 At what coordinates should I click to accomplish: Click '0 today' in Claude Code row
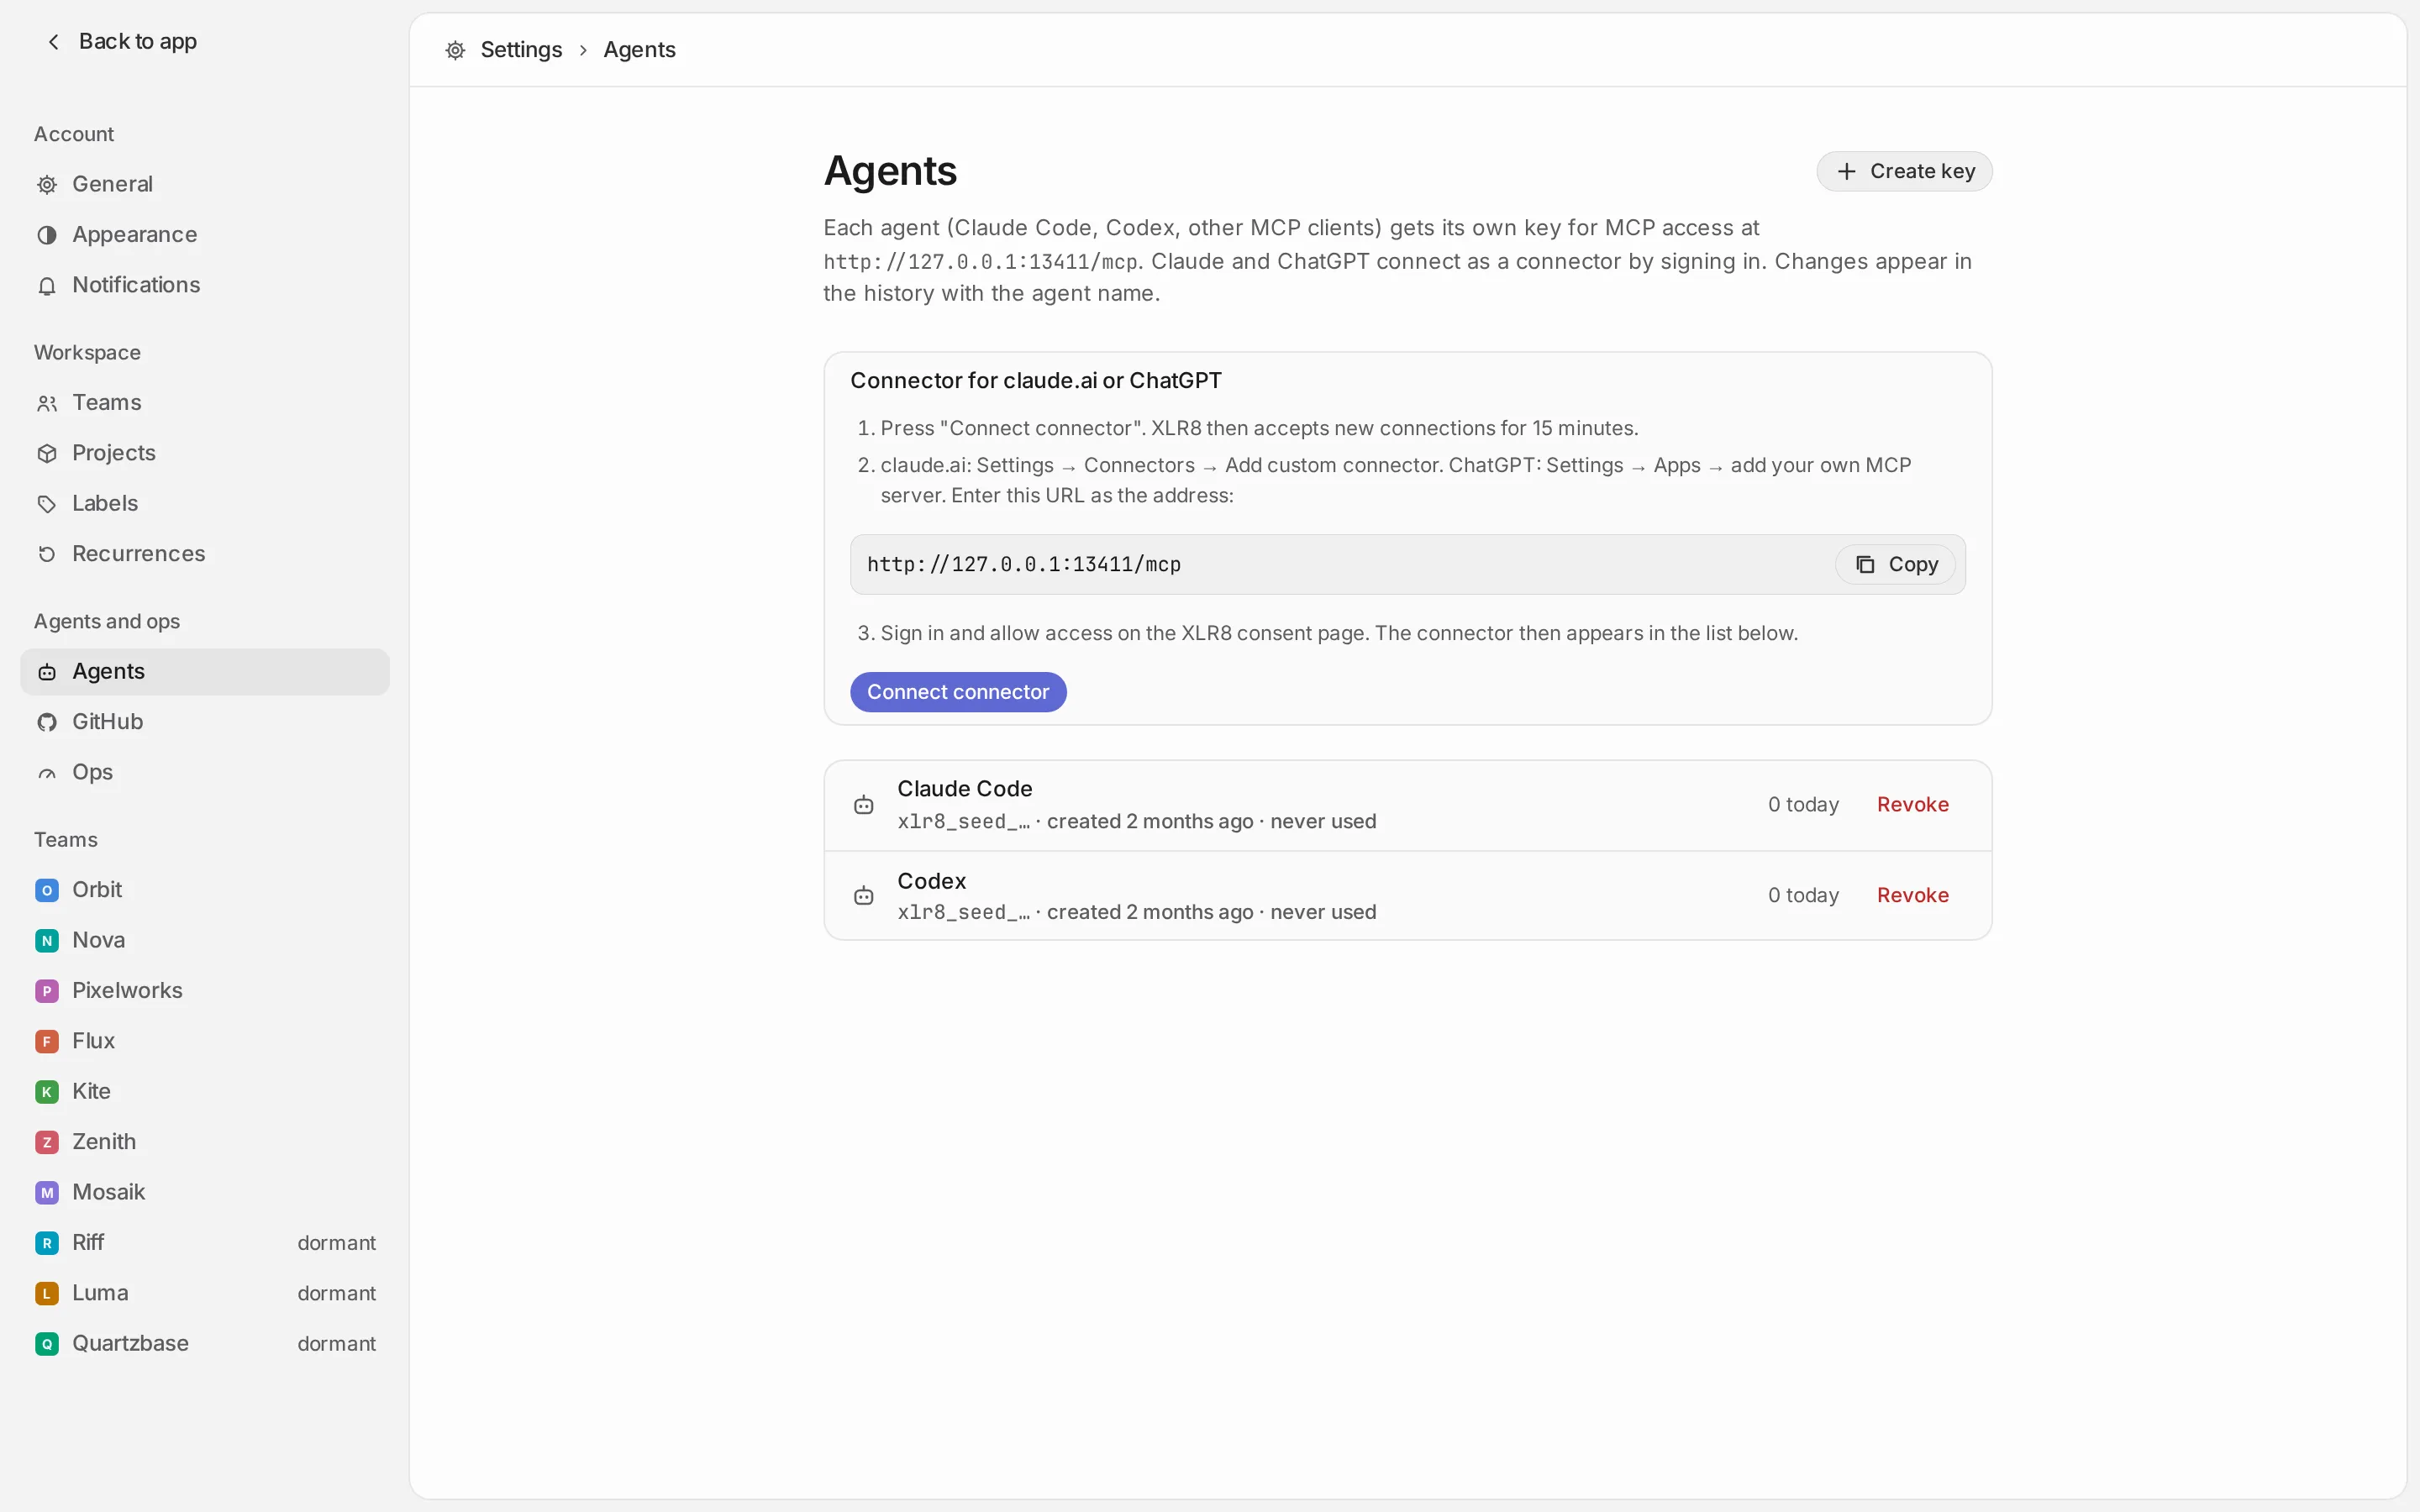pos(1803,805)
